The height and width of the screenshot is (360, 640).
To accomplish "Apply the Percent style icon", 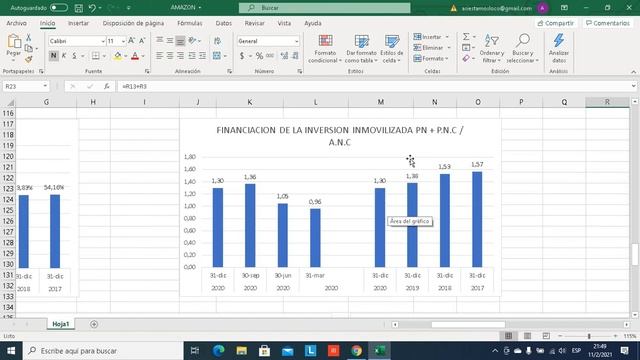I will tap(259, 56).
